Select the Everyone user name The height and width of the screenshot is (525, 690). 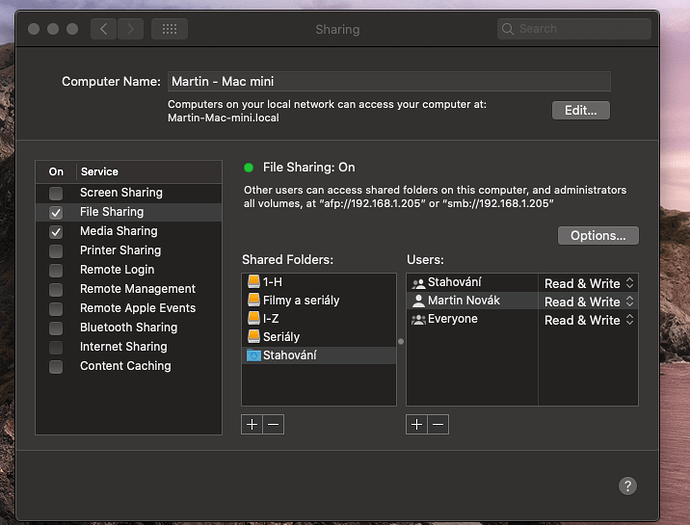452,319
